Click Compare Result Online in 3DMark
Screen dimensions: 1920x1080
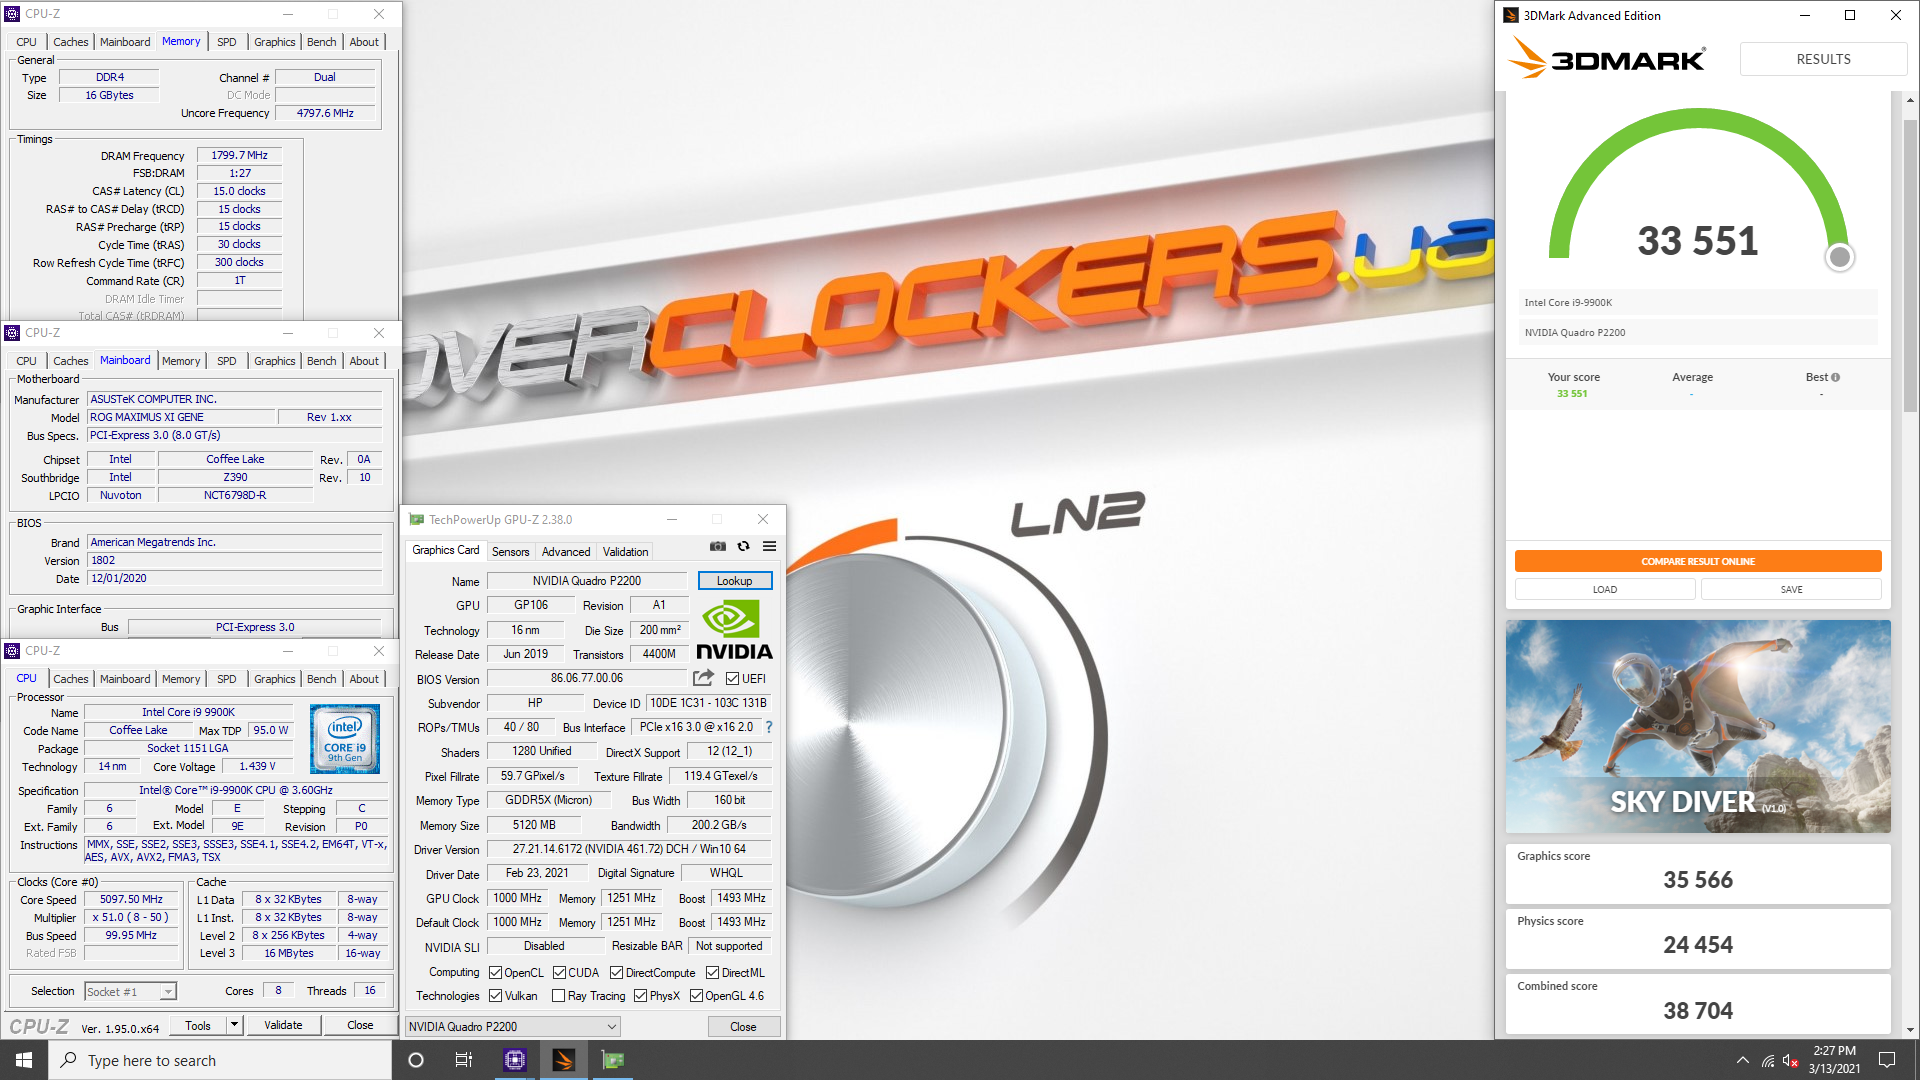pos(1698,561)
